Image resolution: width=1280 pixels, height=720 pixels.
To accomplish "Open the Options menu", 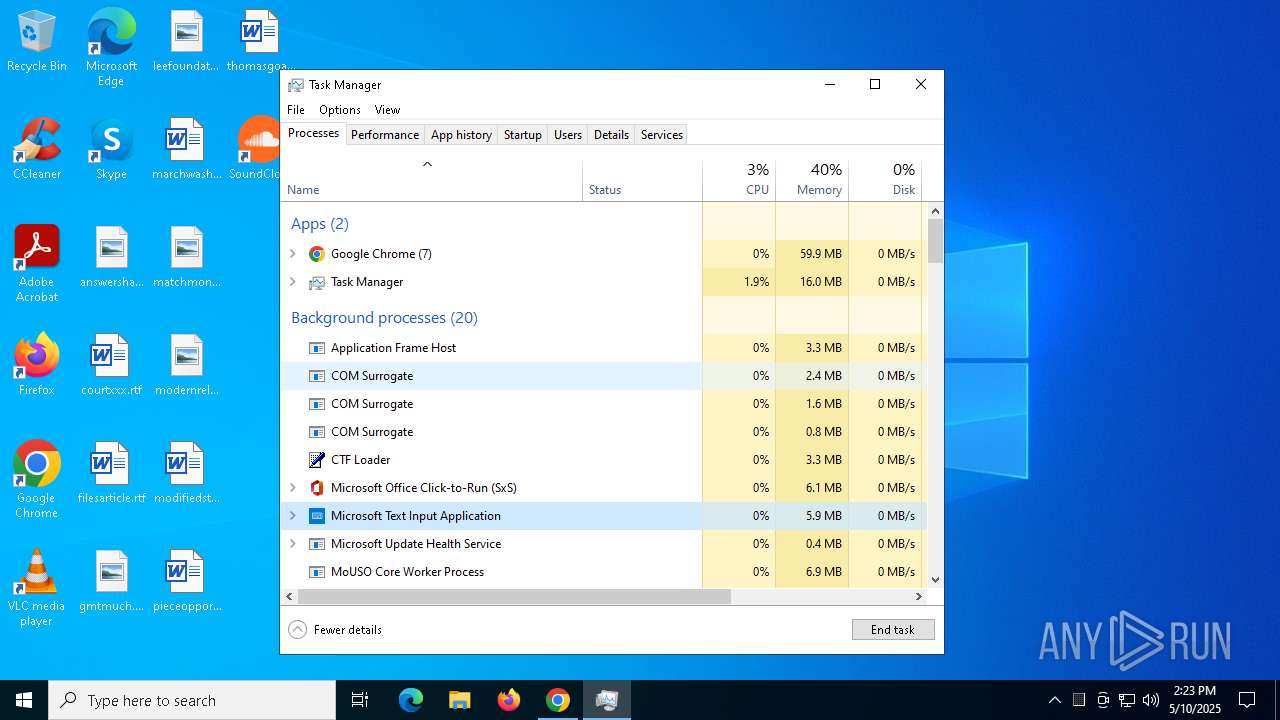I will click(340, 110).
